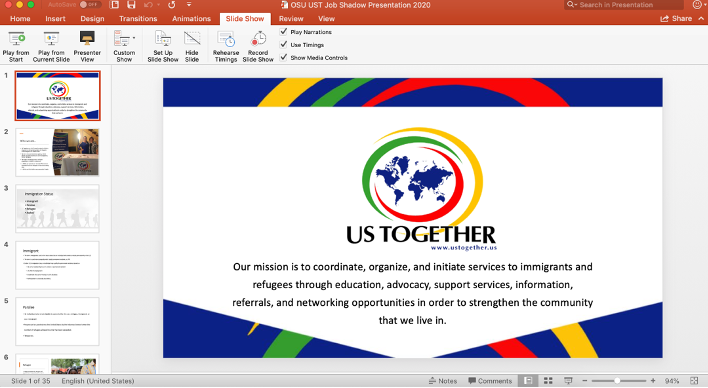Start slide show from status bar icon

point(568,381)
